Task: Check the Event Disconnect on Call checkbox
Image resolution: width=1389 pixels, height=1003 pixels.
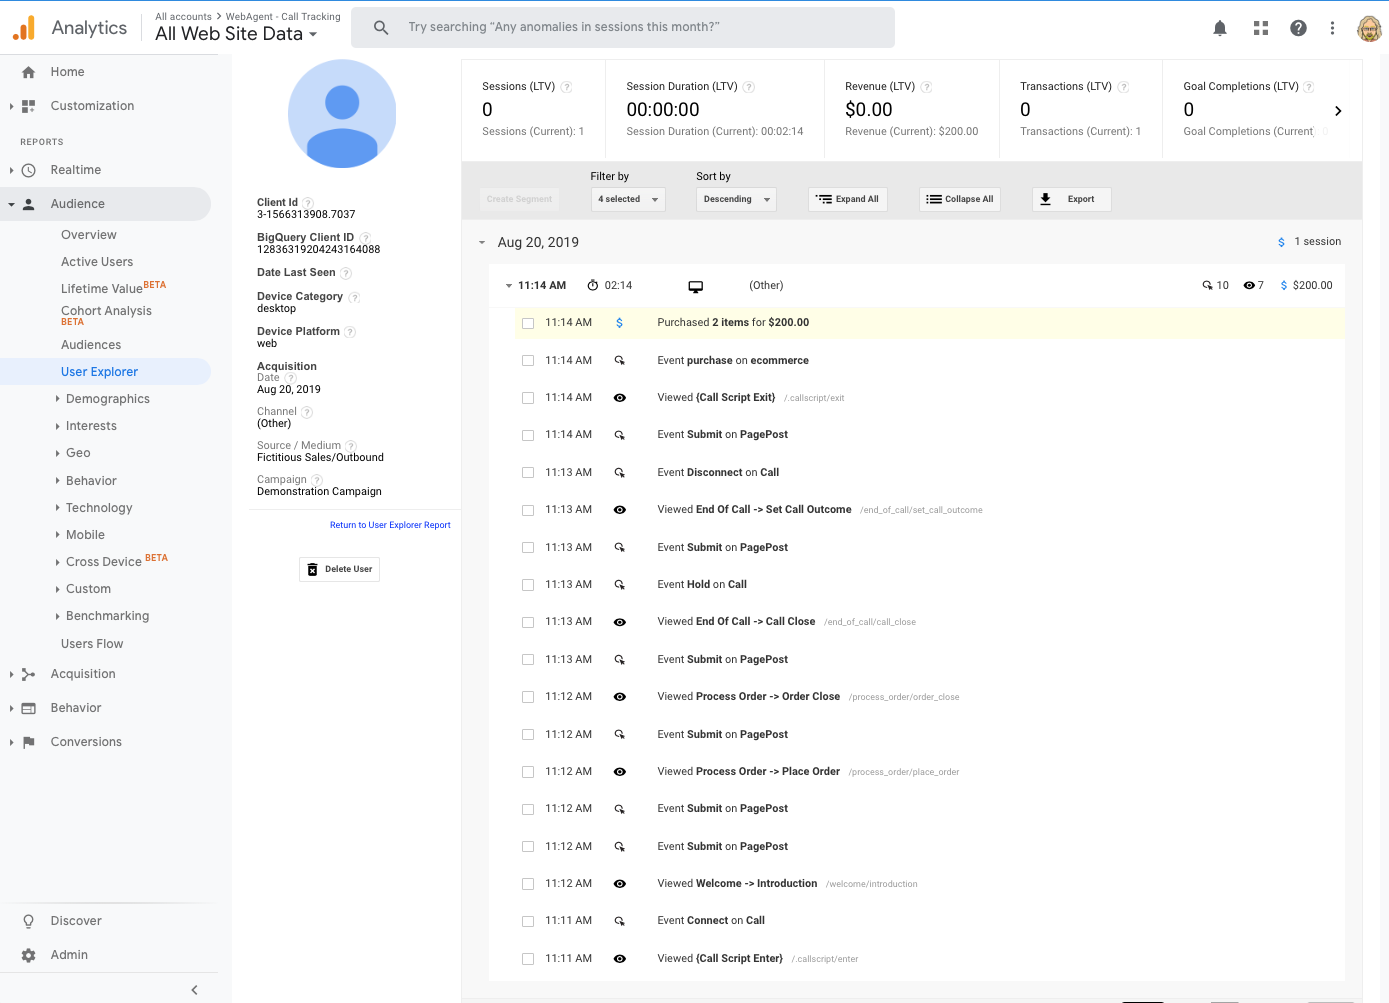Action: point(528,473)
